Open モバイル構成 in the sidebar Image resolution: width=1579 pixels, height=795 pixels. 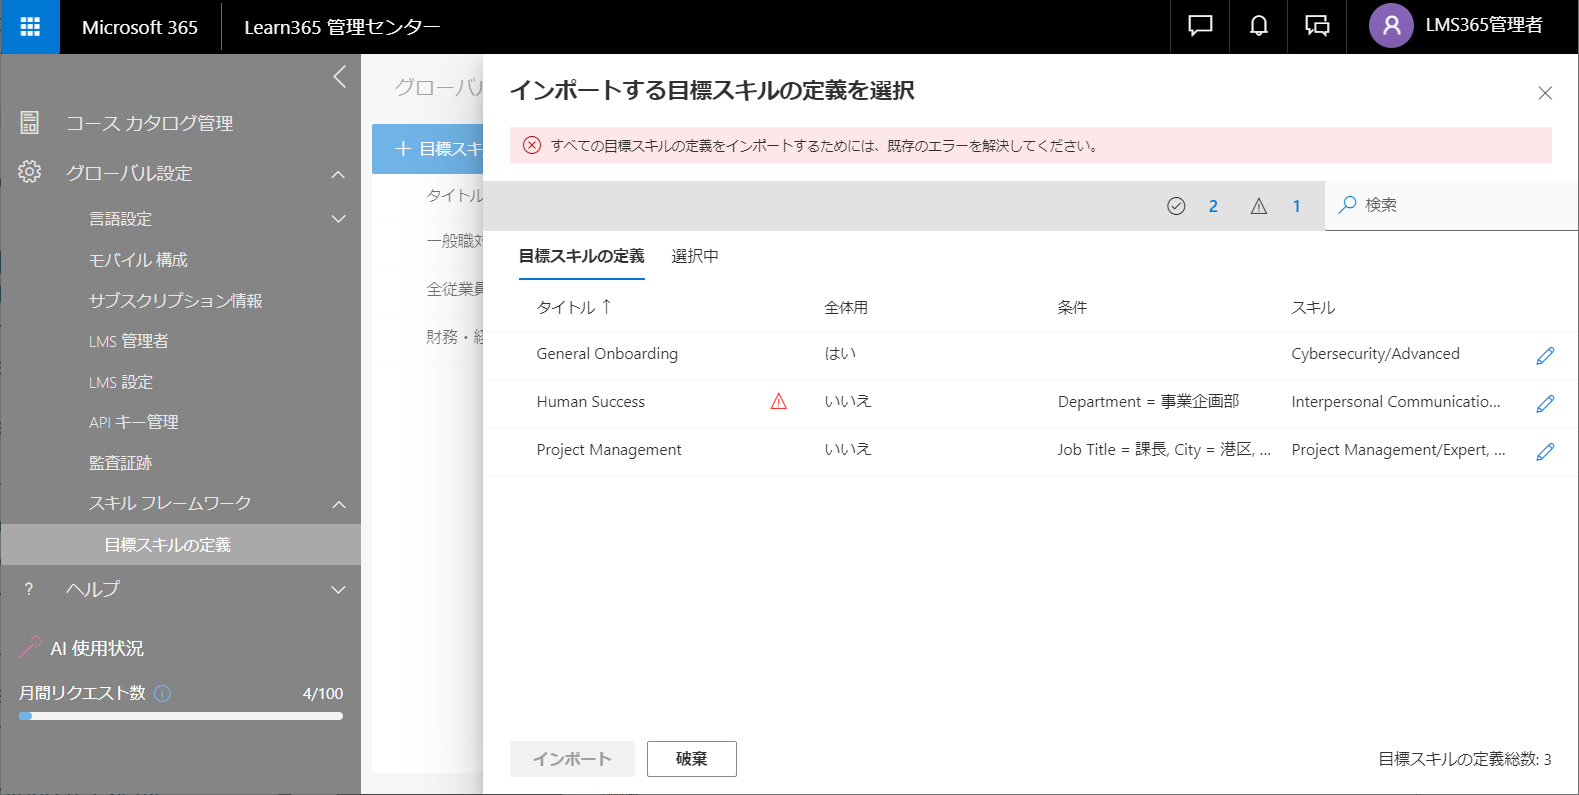tap(138, 260)
